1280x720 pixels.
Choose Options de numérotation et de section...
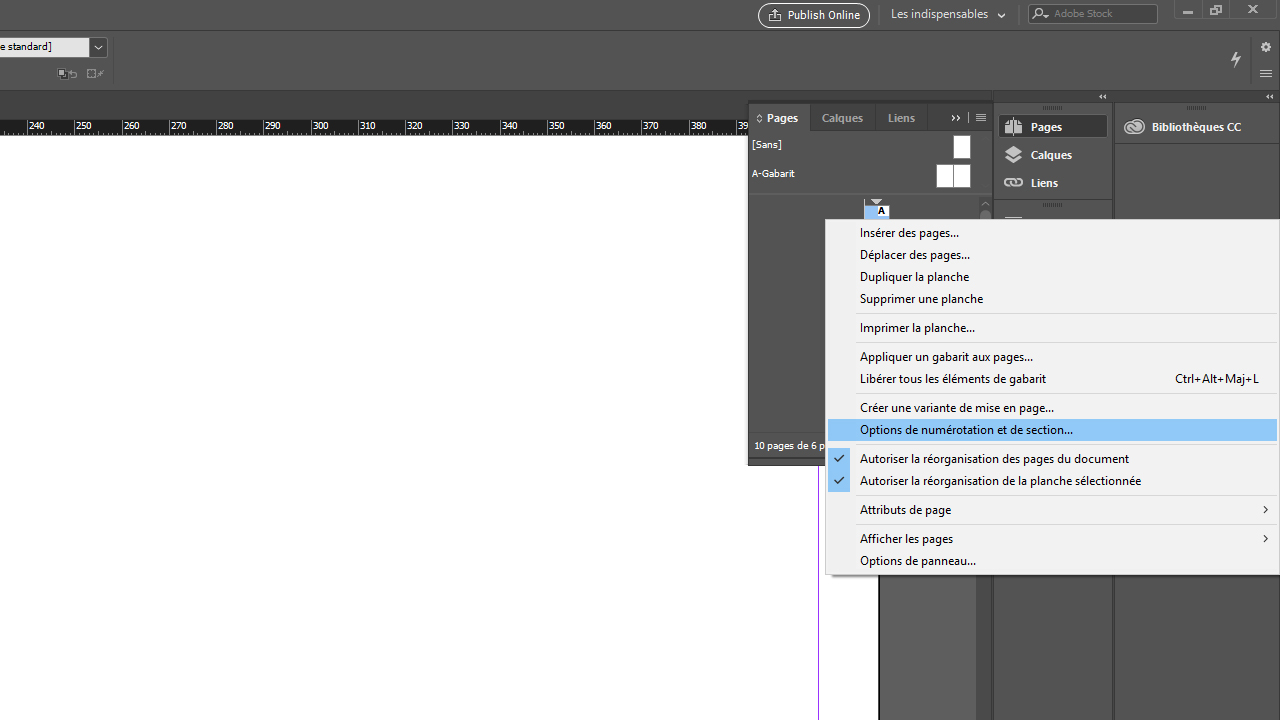1053,430
